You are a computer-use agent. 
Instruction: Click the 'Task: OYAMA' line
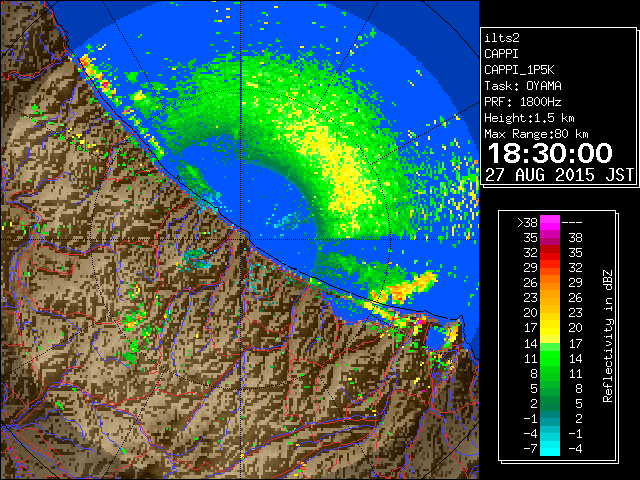pyautogui.click(x=523, y=86)
